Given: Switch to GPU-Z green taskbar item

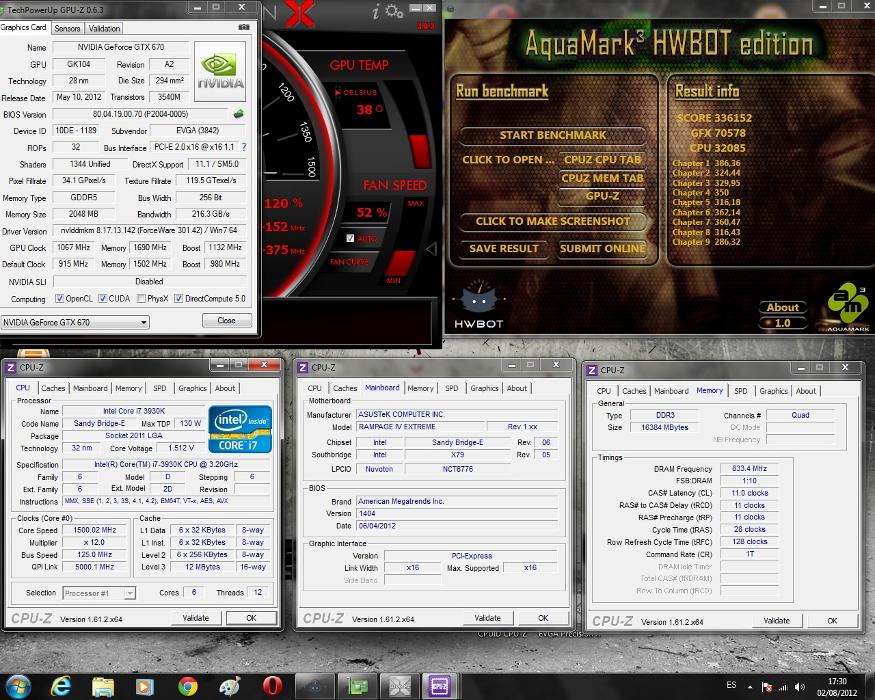Looking at the screenshot, I should coord(357,686).
